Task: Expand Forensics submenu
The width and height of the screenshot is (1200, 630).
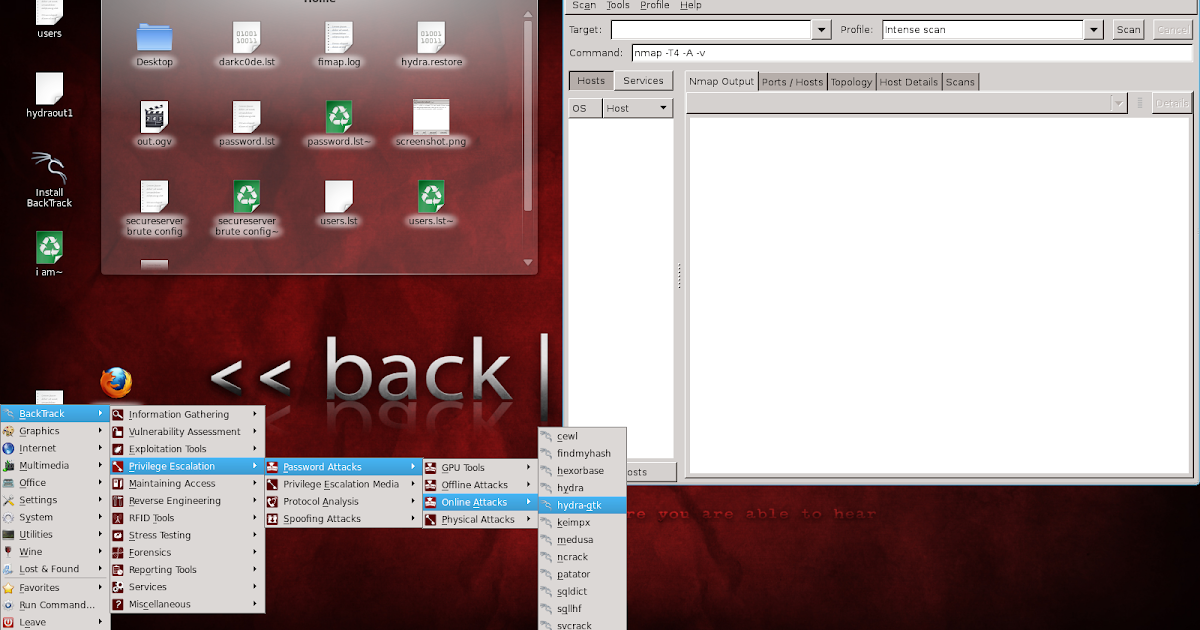Action: tap(187, 552)
